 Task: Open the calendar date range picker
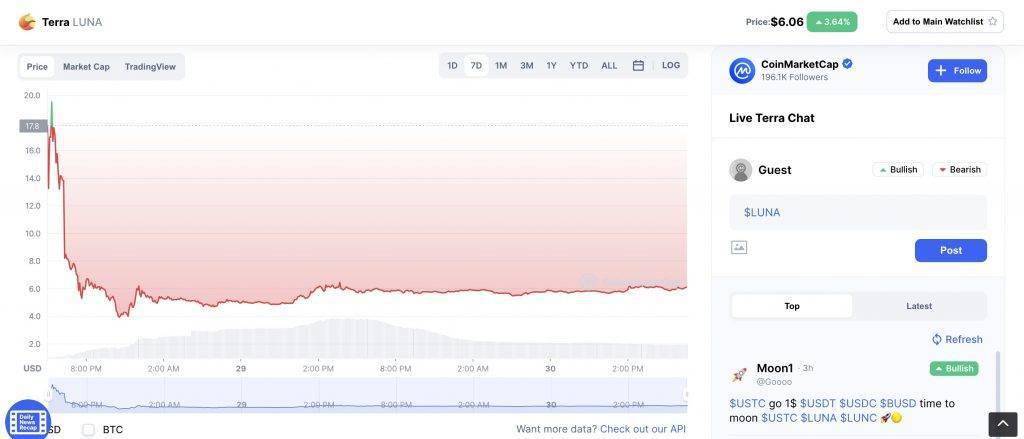tap(638, 66)
